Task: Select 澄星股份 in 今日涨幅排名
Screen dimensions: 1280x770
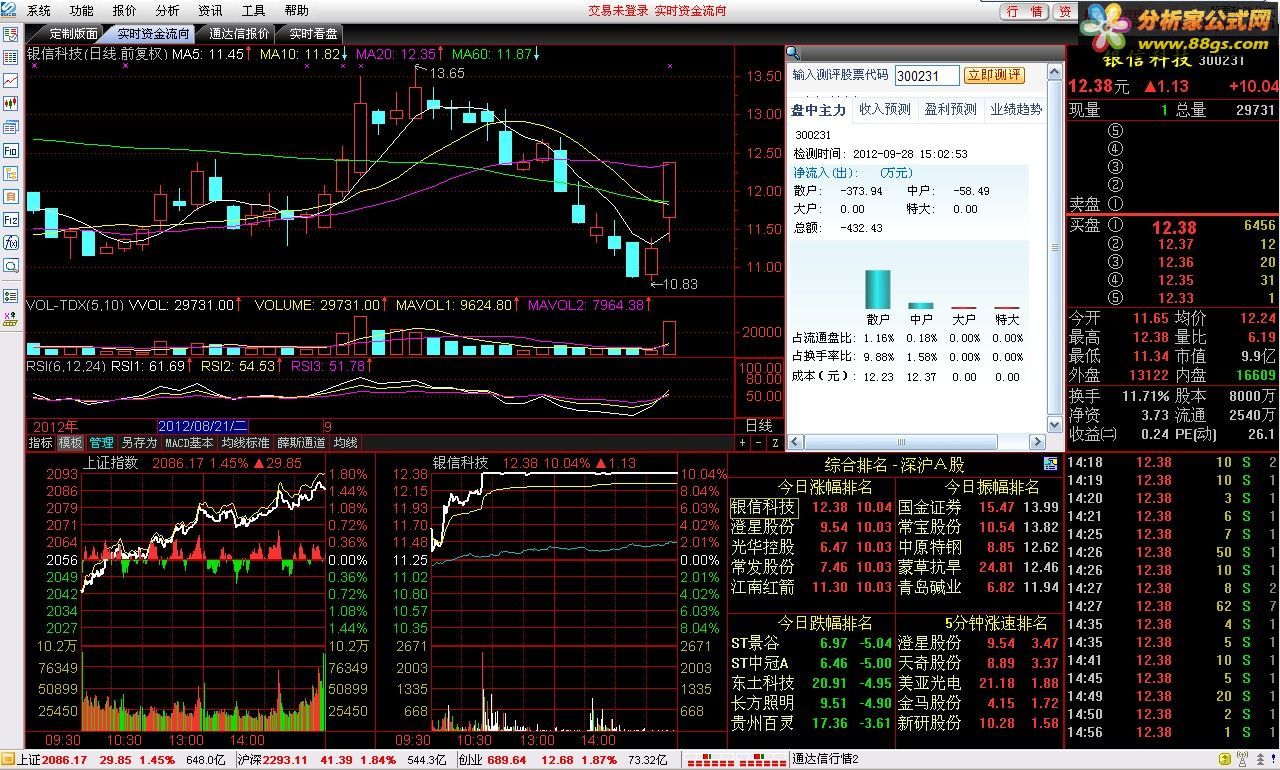Action: [764, 527]
